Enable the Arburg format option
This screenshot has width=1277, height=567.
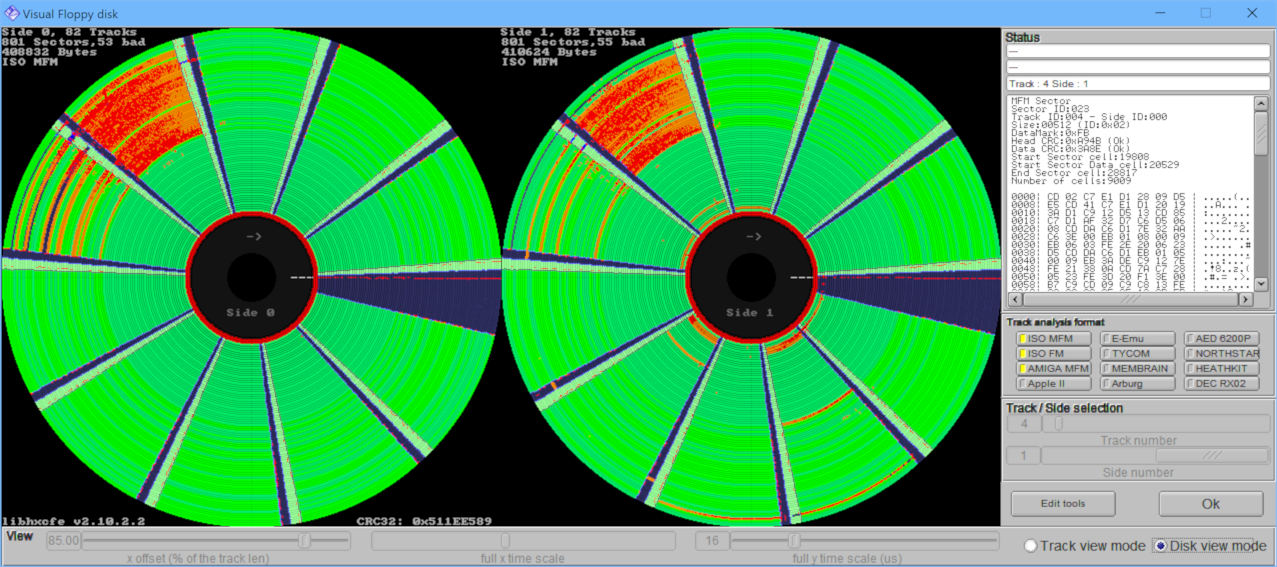click(1139, 384)
